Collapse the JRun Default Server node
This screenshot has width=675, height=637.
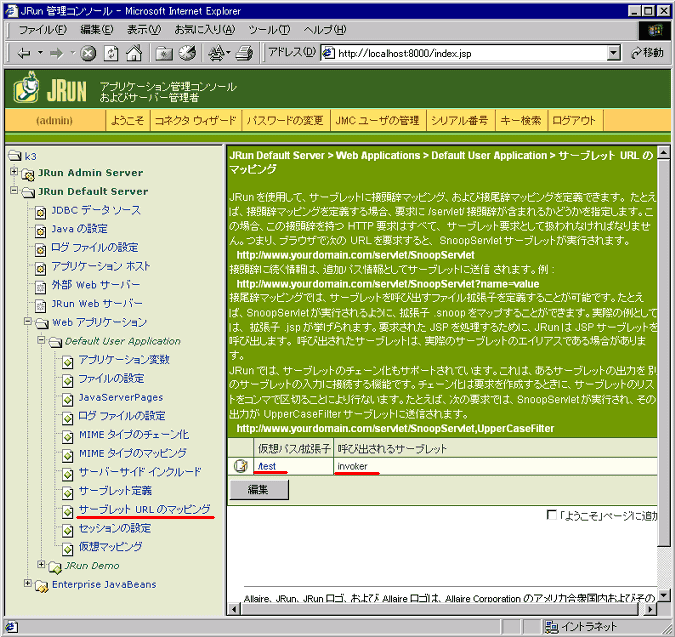14,190
